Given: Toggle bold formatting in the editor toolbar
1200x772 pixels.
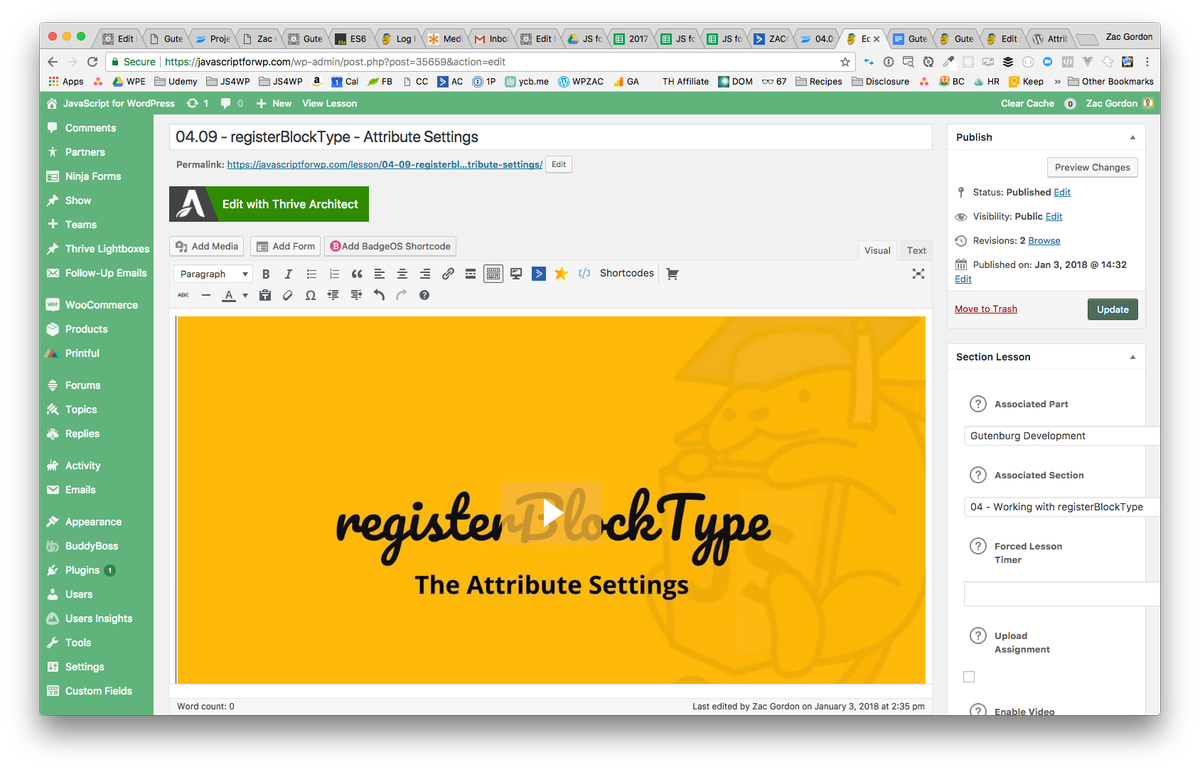Looking at the screenshot, I should [x=266, y=274].
